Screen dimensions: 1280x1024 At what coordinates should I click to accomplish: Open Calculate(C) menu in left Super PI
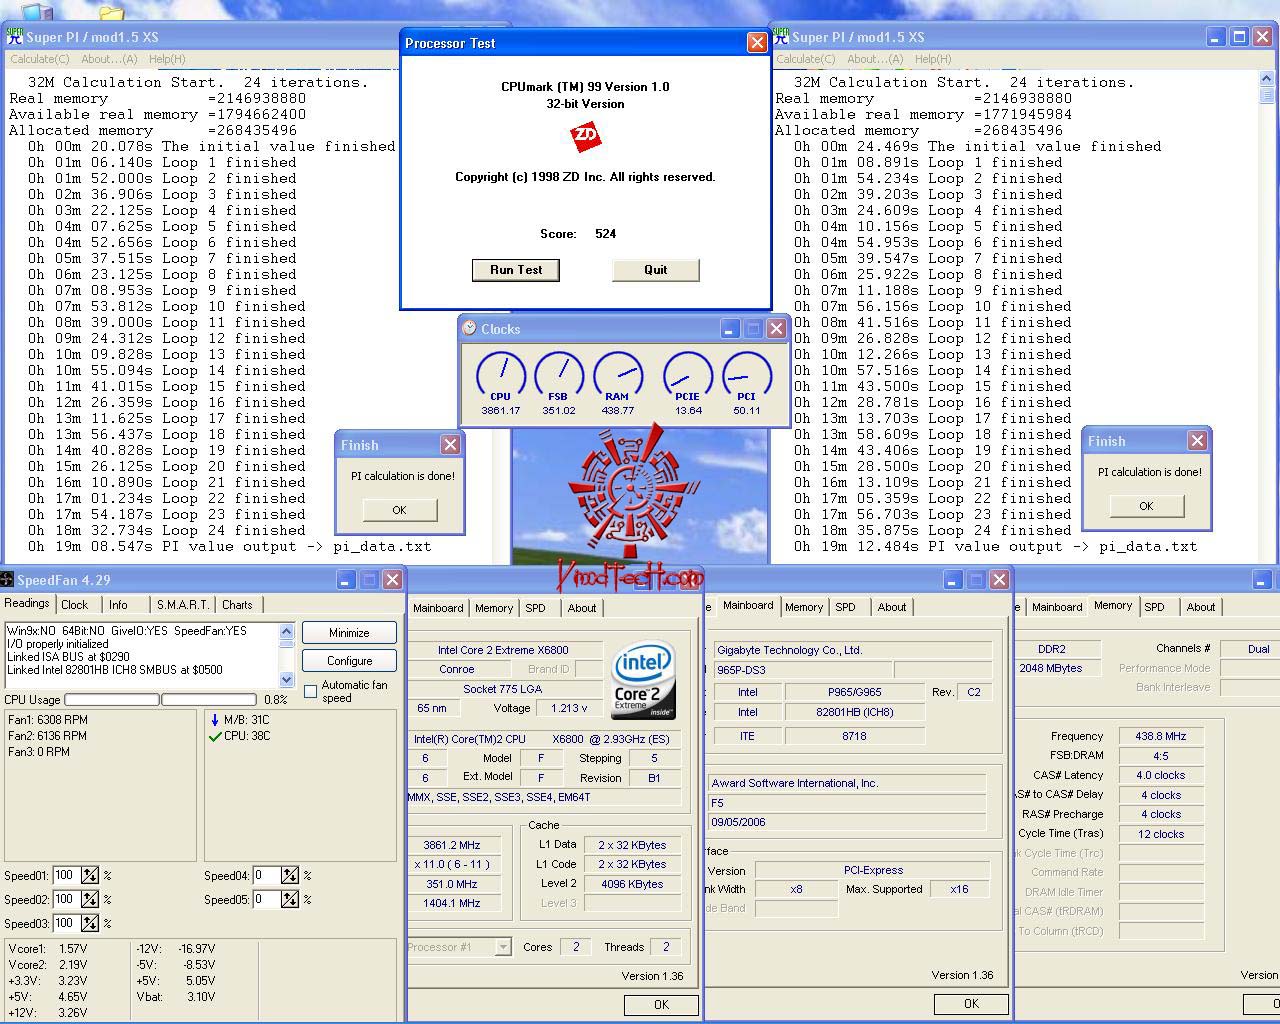(40, 59)
